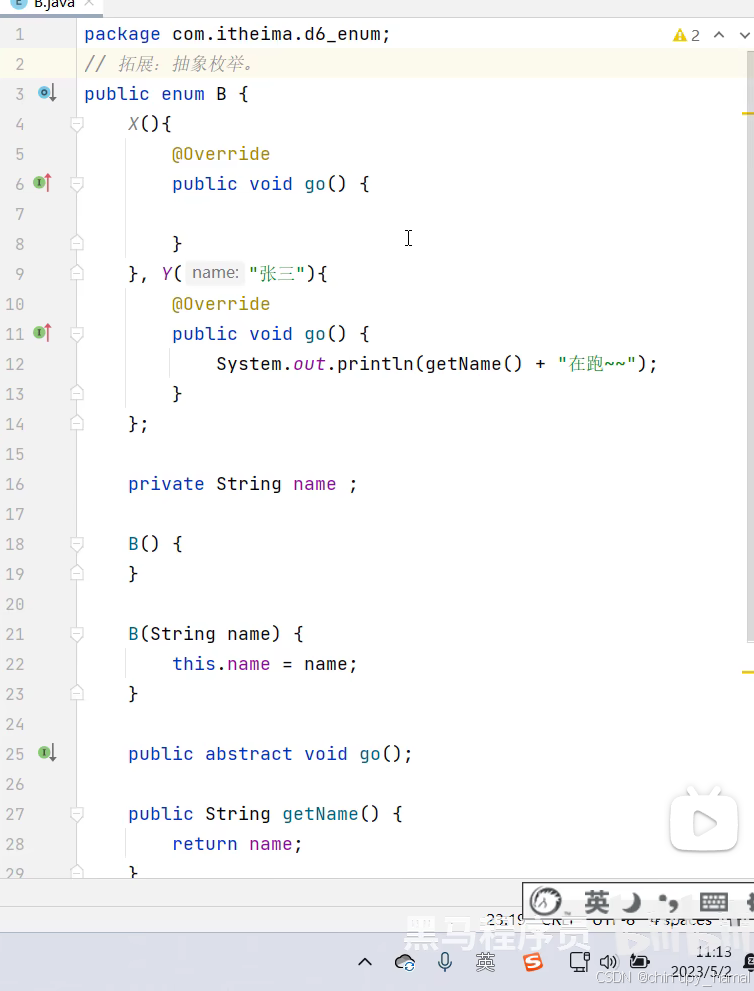Click the video play overlay button

[x=704, y=822]
